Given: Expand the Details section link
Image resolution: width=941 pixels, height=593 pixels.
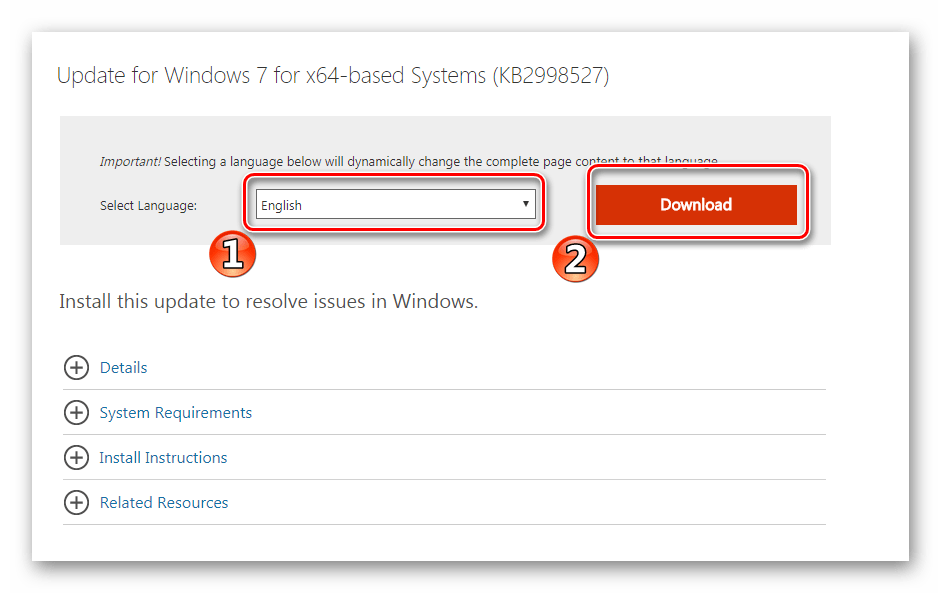Looking at the screenshot, I should click(x=123, y=368).
